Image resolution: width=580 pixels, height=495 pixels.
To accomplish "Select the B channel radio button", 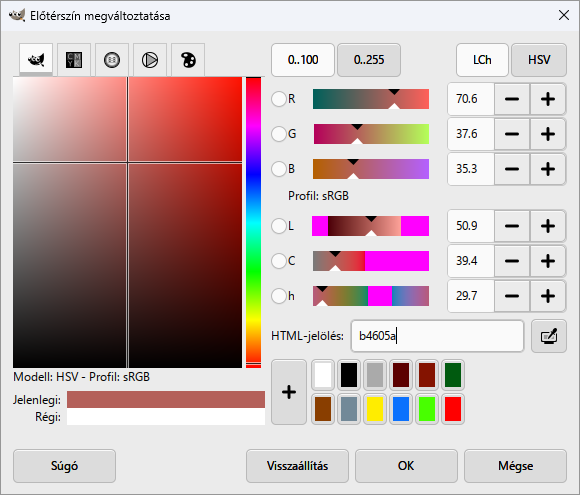I will [x=279, y=169].
